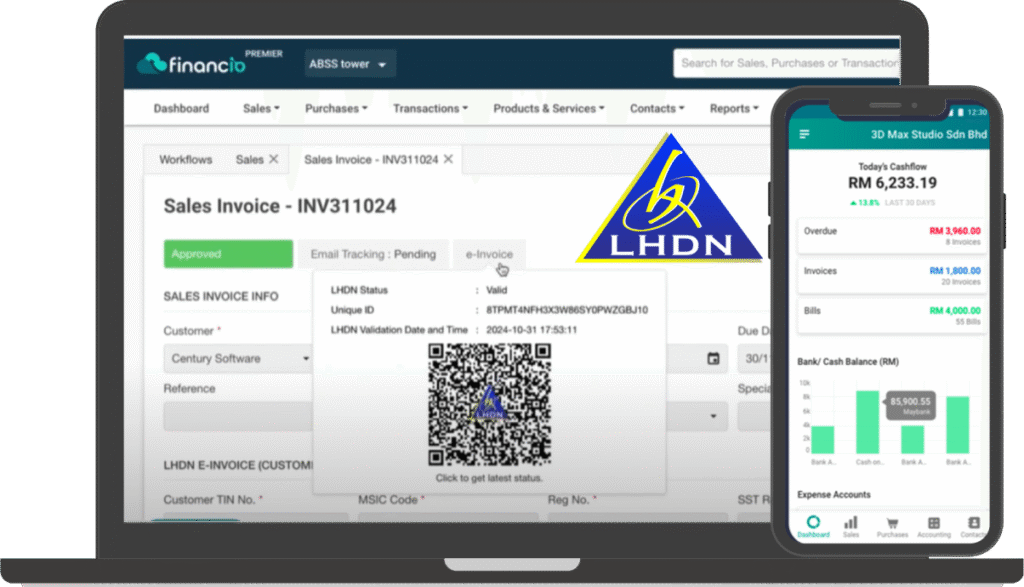This screenshot has height=587, width=1024.
Task: Click the green Approved status button
Action: click(x=227, y=254)
